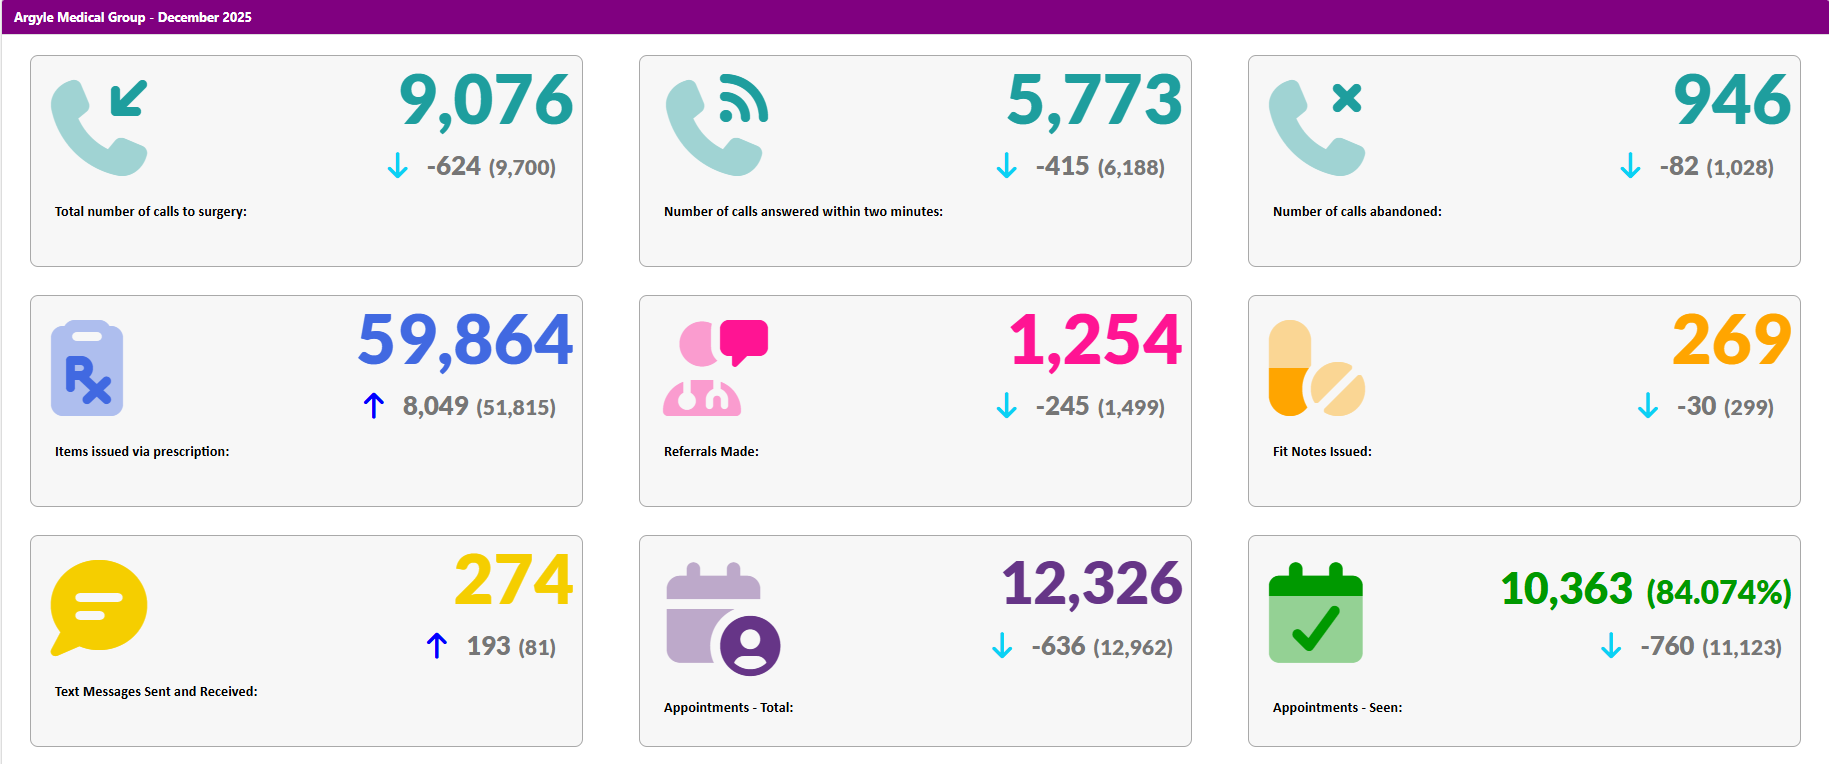Viewport: 1829px width, 764px height.
Task: Click the 'Referrals Made:' label
Action: point(711,452)
